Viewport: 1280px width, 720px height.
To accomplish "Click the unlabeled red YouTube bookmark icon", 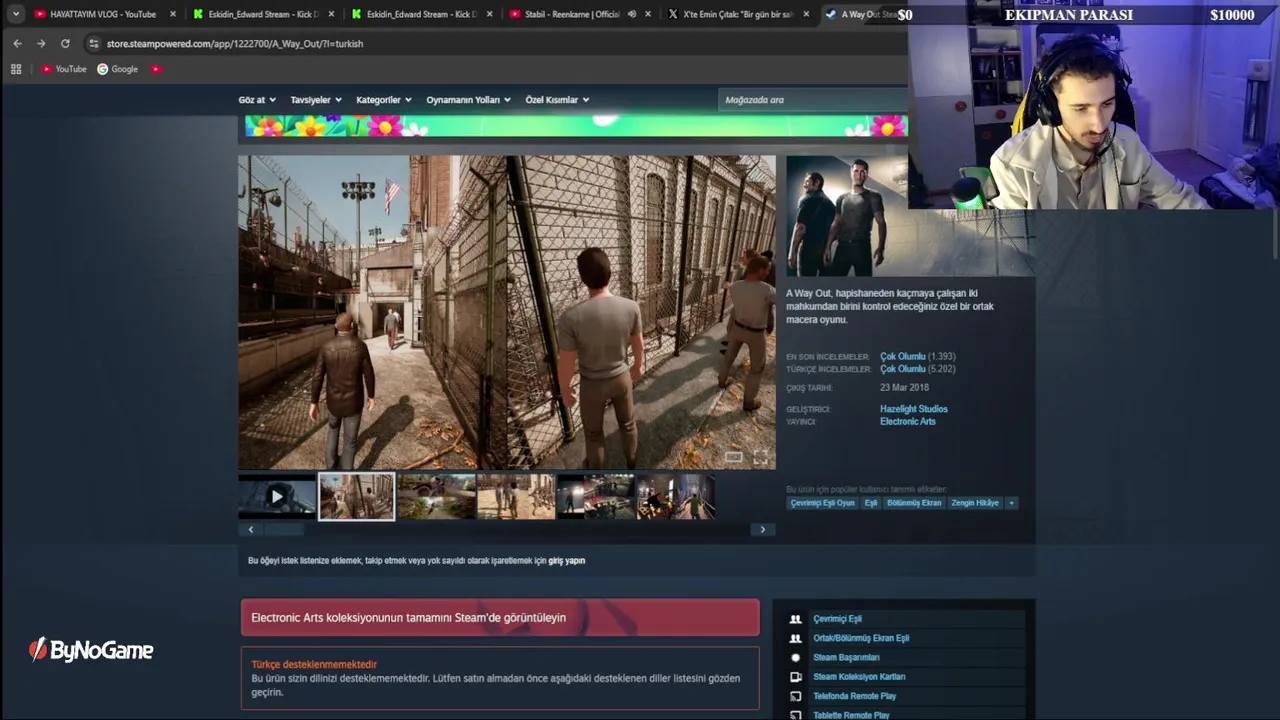I will click(x=156, y=69).
